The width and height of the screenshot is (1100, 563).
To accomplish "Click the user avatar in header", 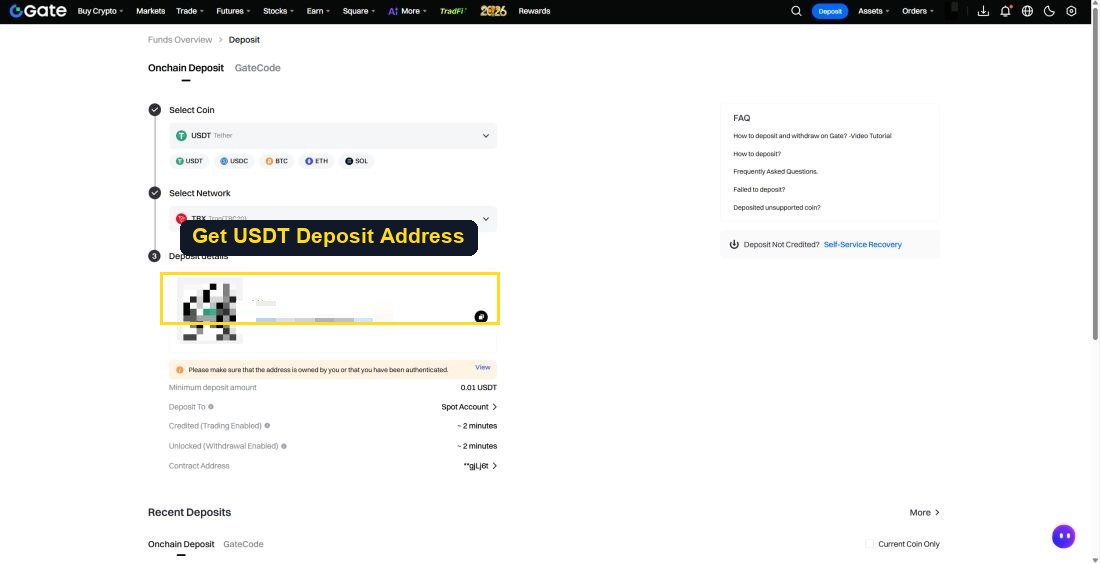I will pyautogui.click(x=953, y=11).
